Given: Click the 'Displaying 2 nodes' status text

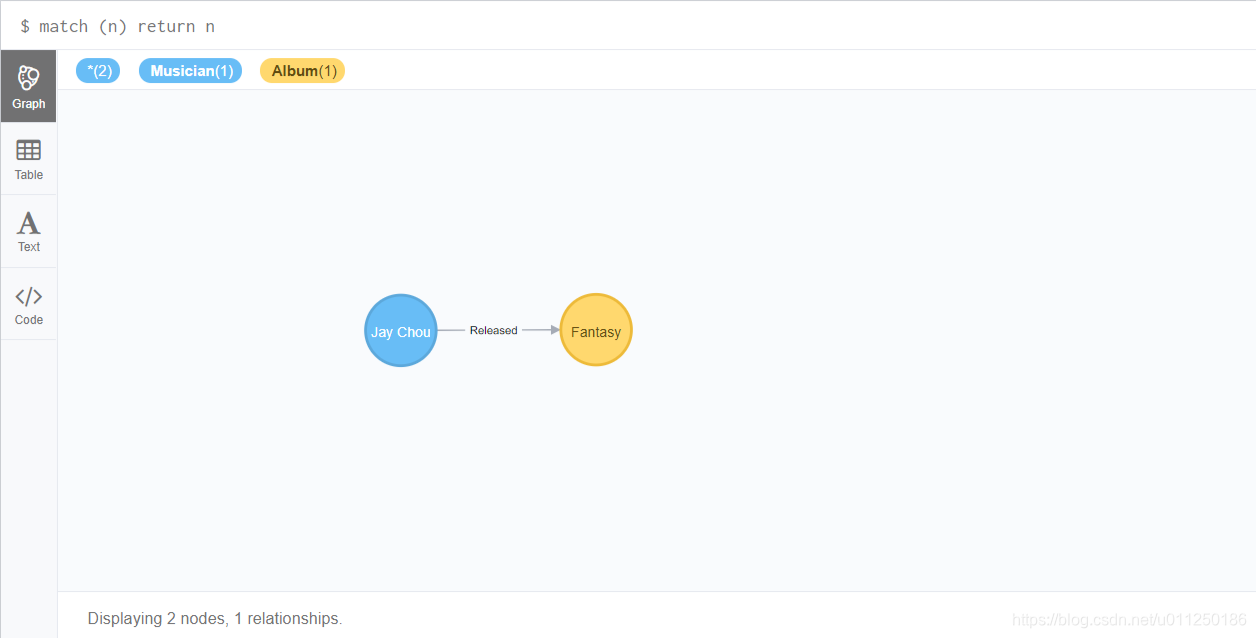Looking at the screenshot, I should coord(215,618).
